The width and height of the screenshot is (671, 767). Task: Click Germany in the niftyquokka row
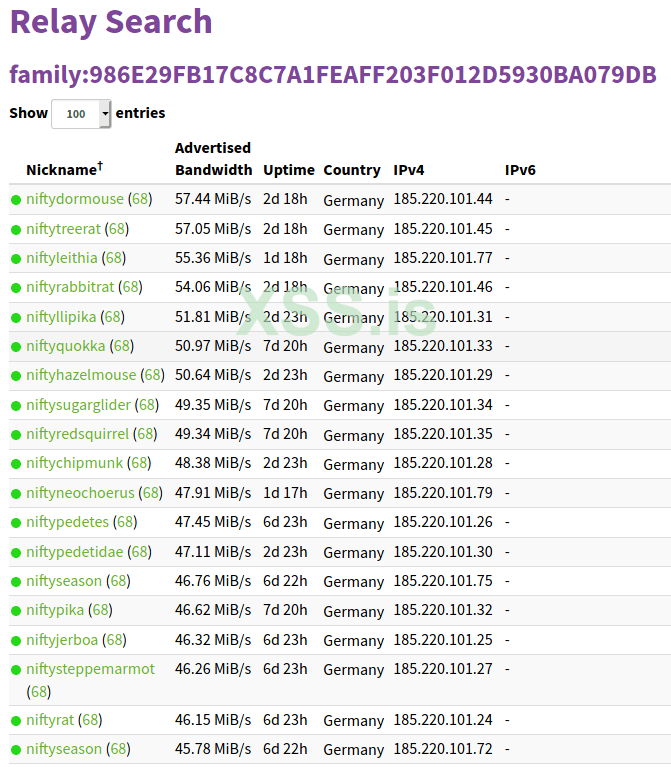click(354, 347)
